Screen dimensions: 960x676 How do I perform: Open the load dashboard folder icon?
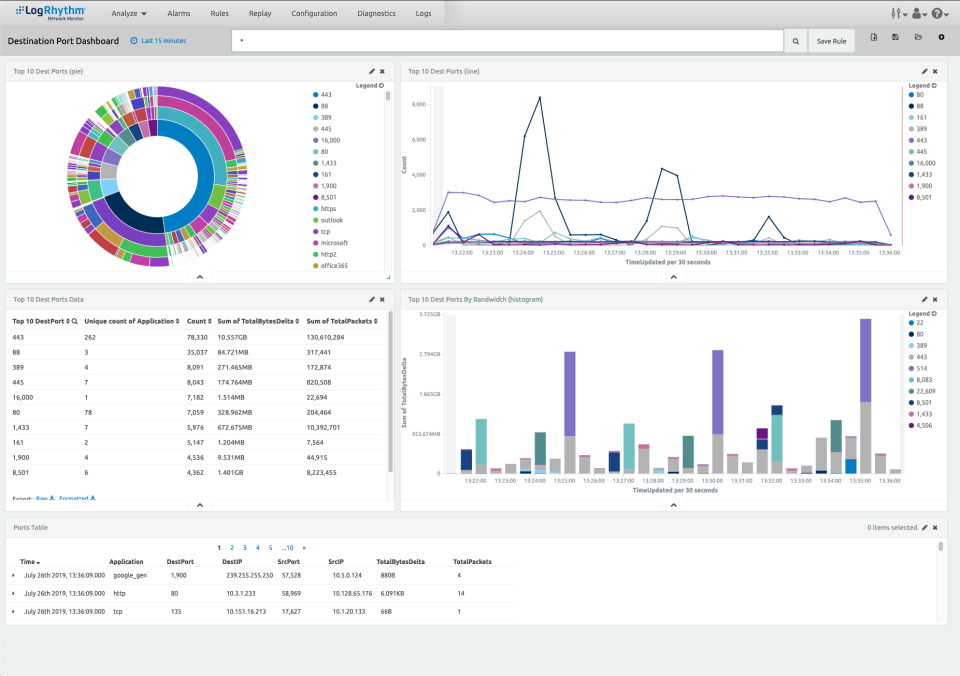click(919, 38)
